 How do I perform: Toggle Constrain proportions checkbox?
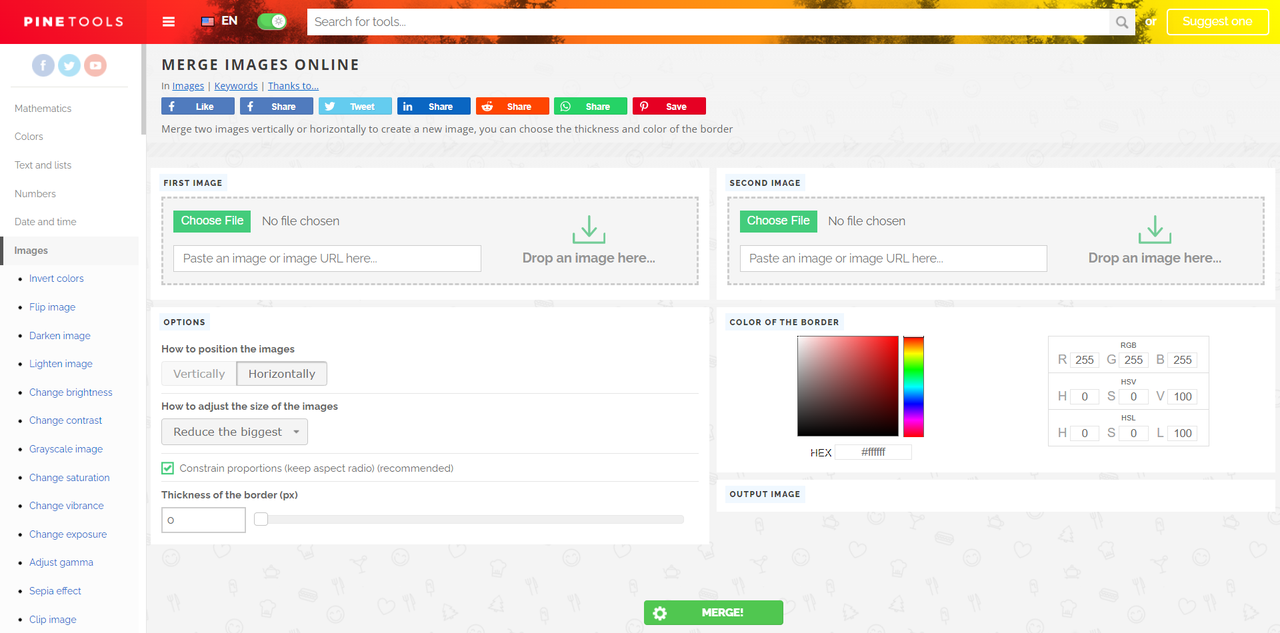168,468
